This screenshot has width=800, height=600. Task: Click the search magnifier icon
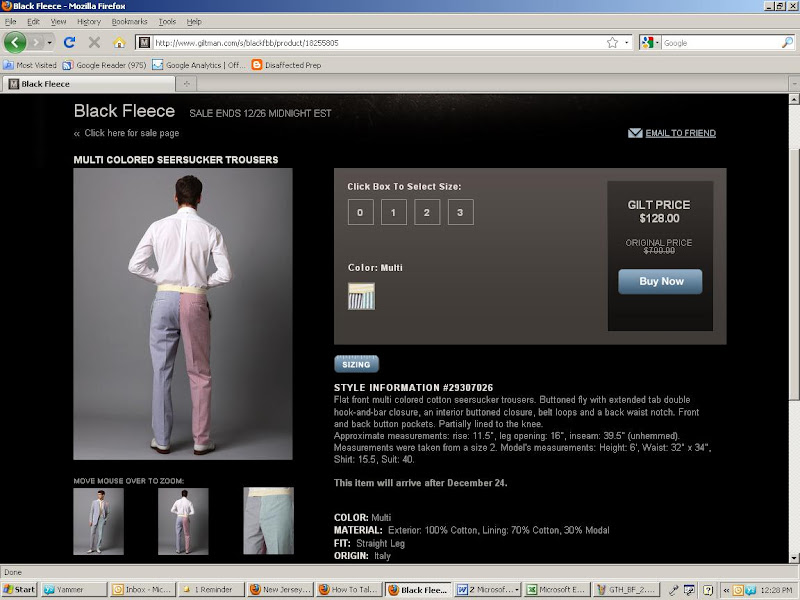787,43
